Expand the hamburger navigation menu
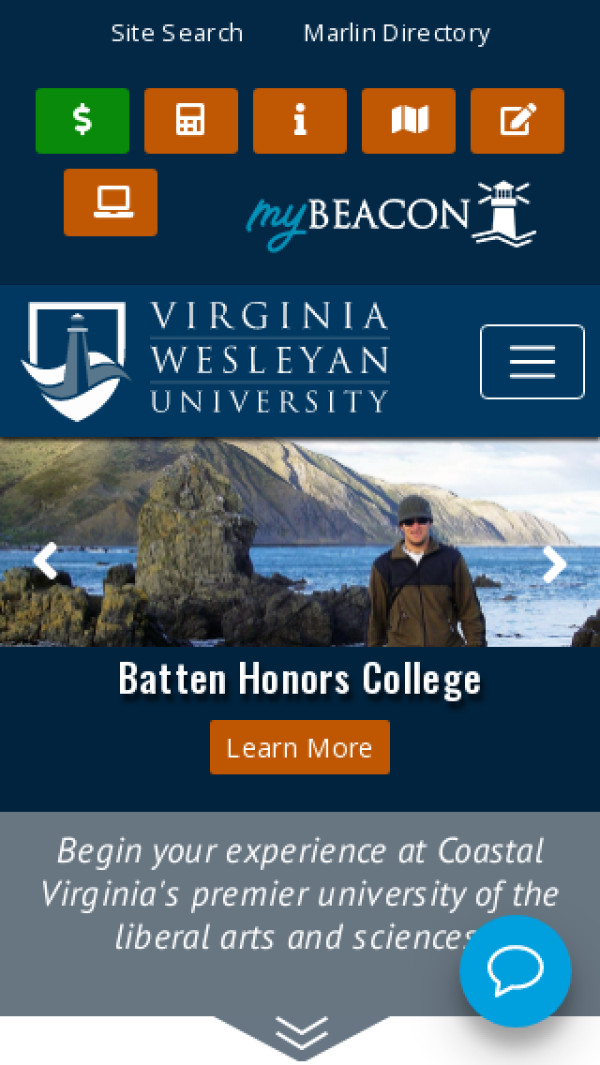 point(532,362)
